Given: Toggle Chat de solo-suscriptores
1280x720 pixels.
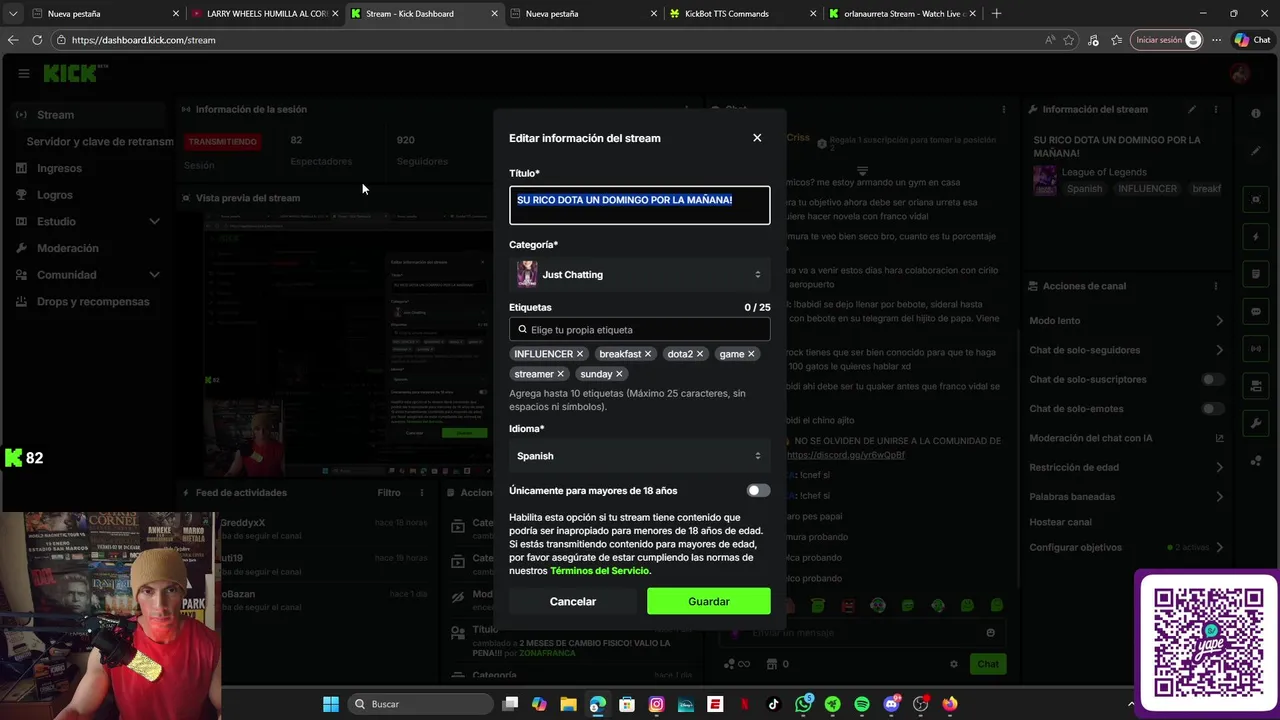Looking at the screenshot, I should point(1212,380).
